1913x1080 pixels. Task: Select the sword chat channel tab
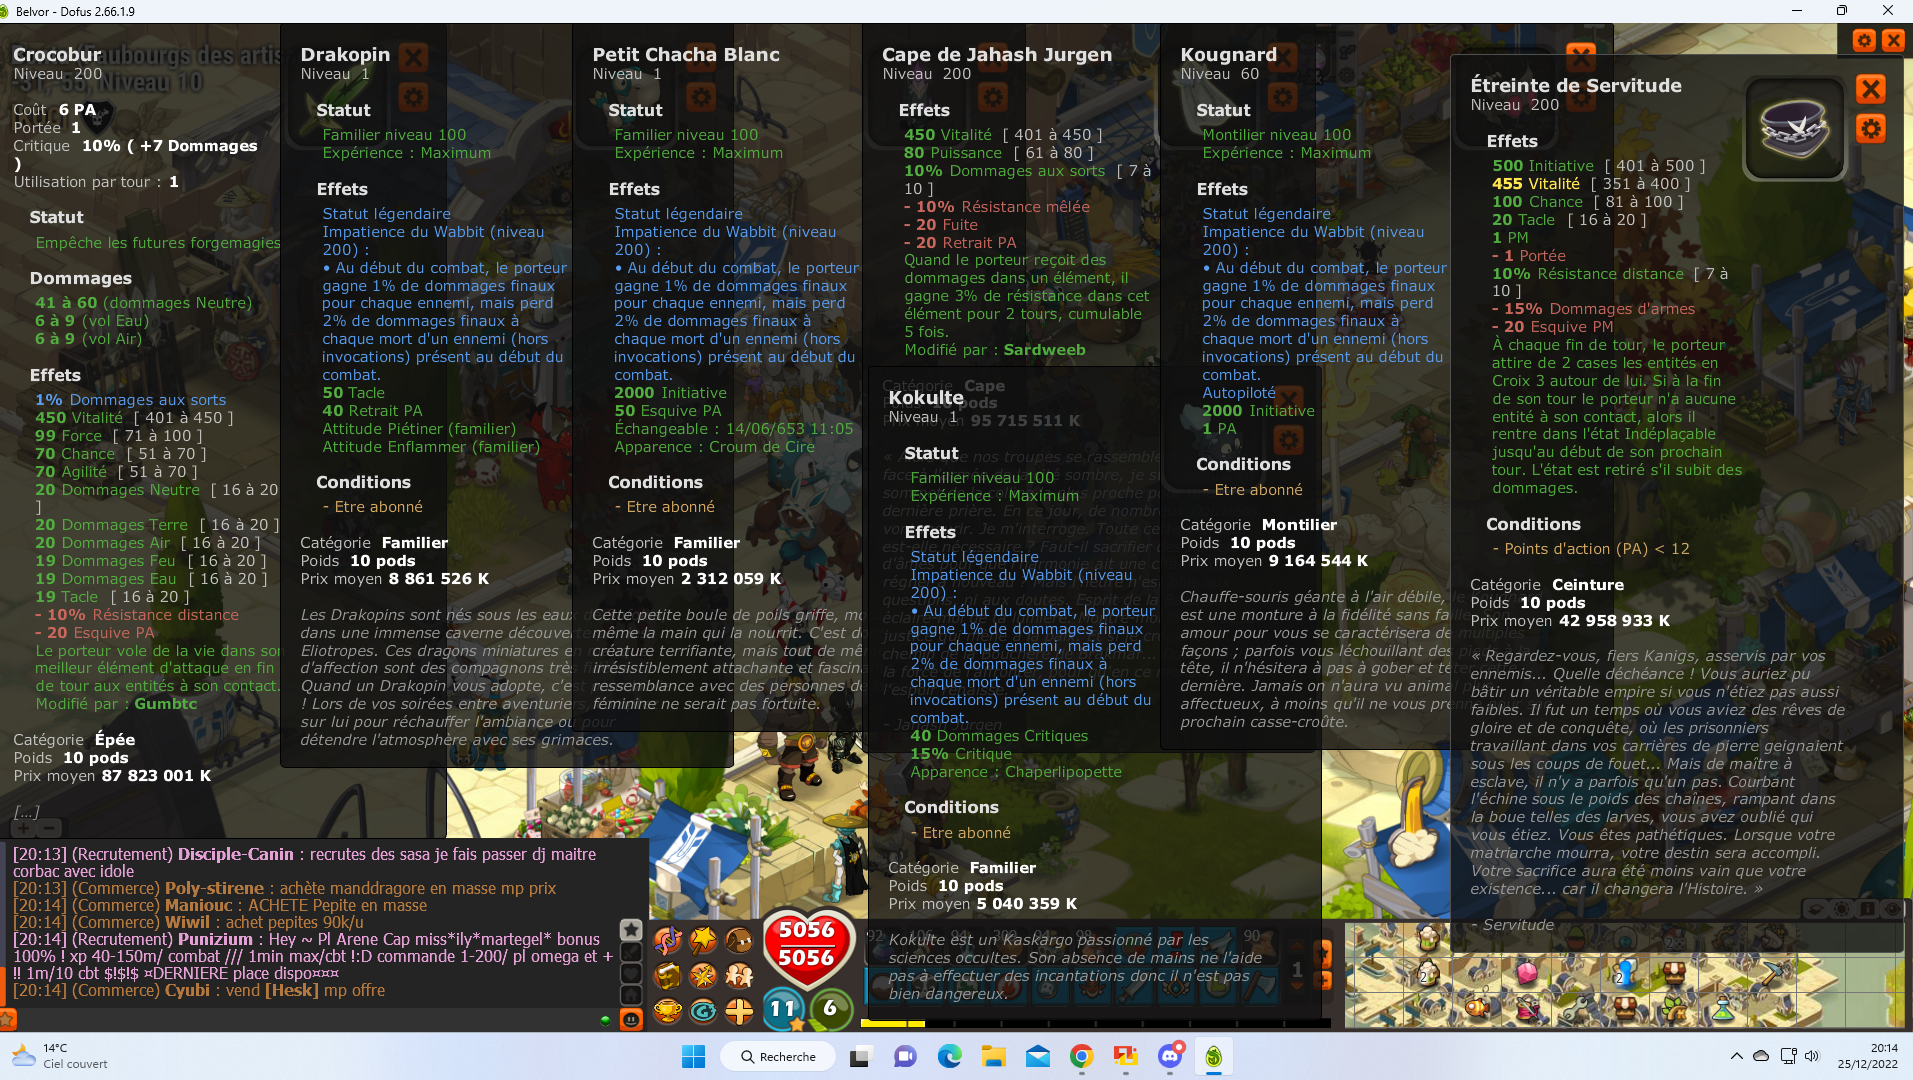click(631, 952)
